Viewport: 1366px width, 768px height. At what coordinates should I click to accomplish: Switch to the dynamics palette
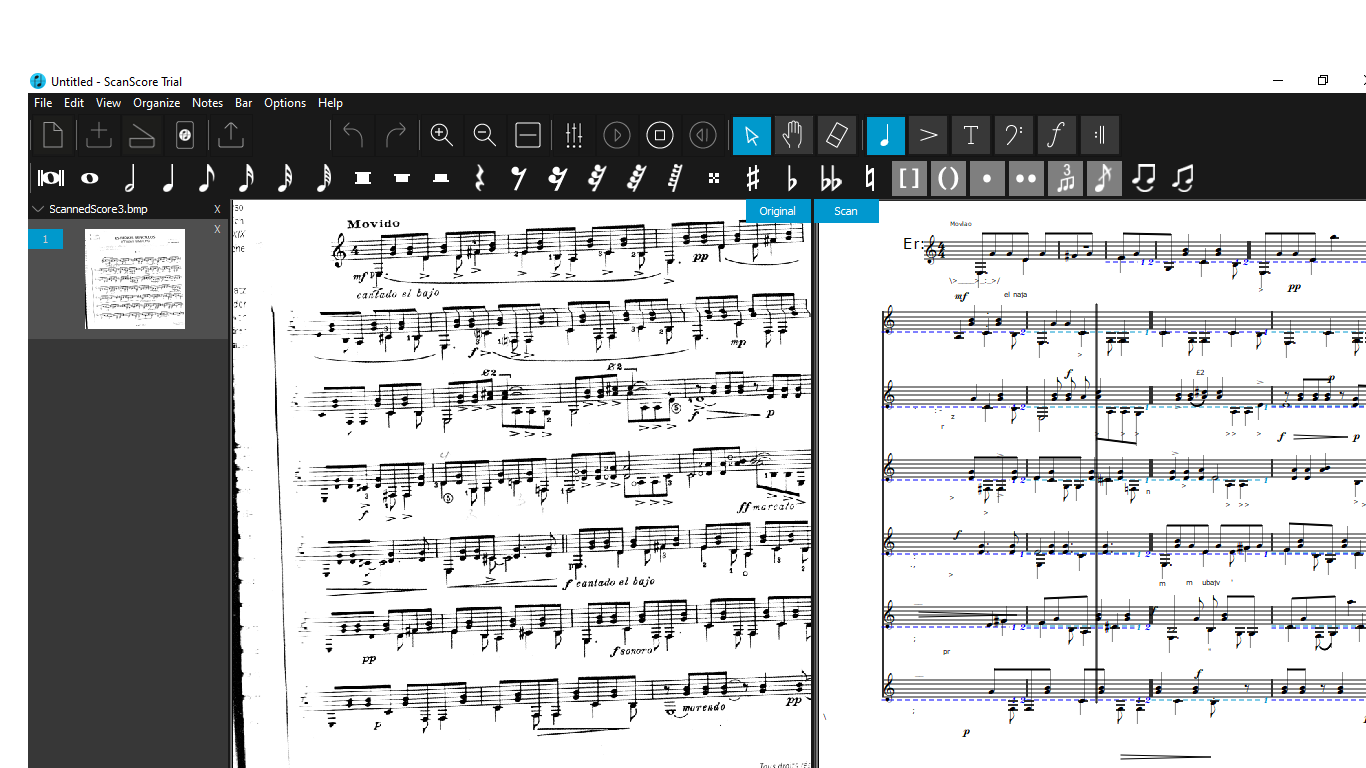[x=1056, y=135]
